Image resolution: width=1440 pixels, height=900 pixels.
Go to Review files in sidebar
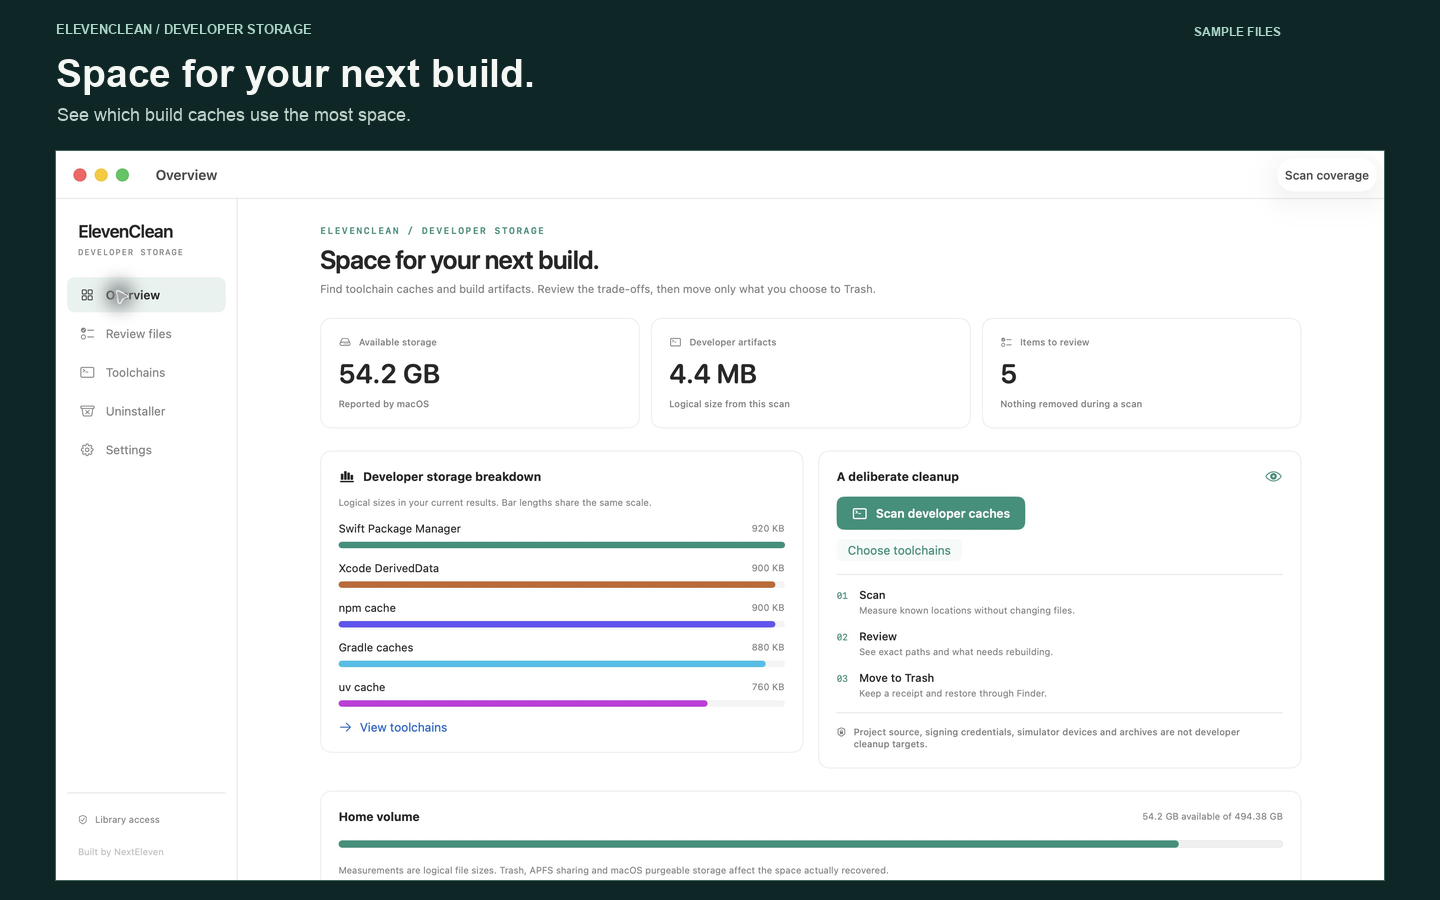point(146,334)
